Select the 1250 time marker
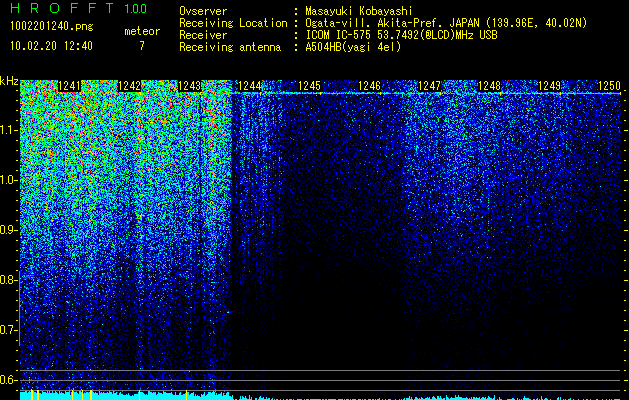This screenshot has width=629, height=400. [x=609, y=86]
